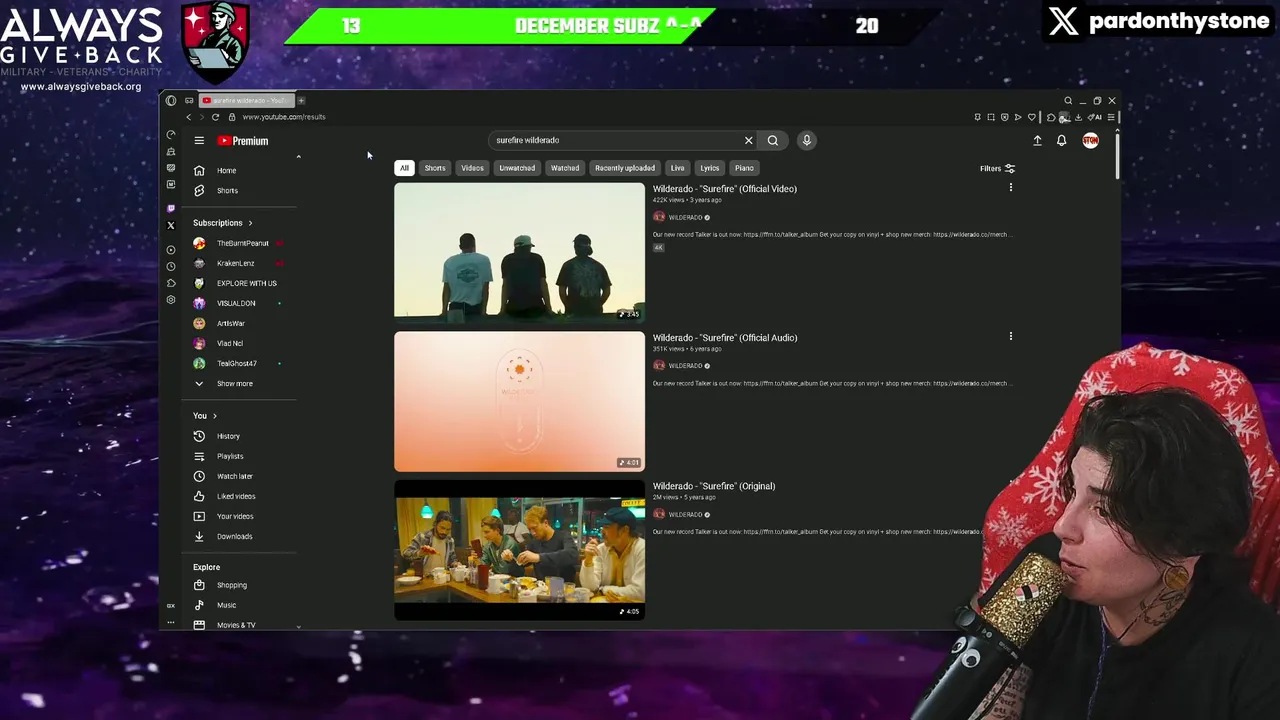Open the Create upload icon
Image resolution: width=1280 pixels, height=720 pixels.
1037,141
